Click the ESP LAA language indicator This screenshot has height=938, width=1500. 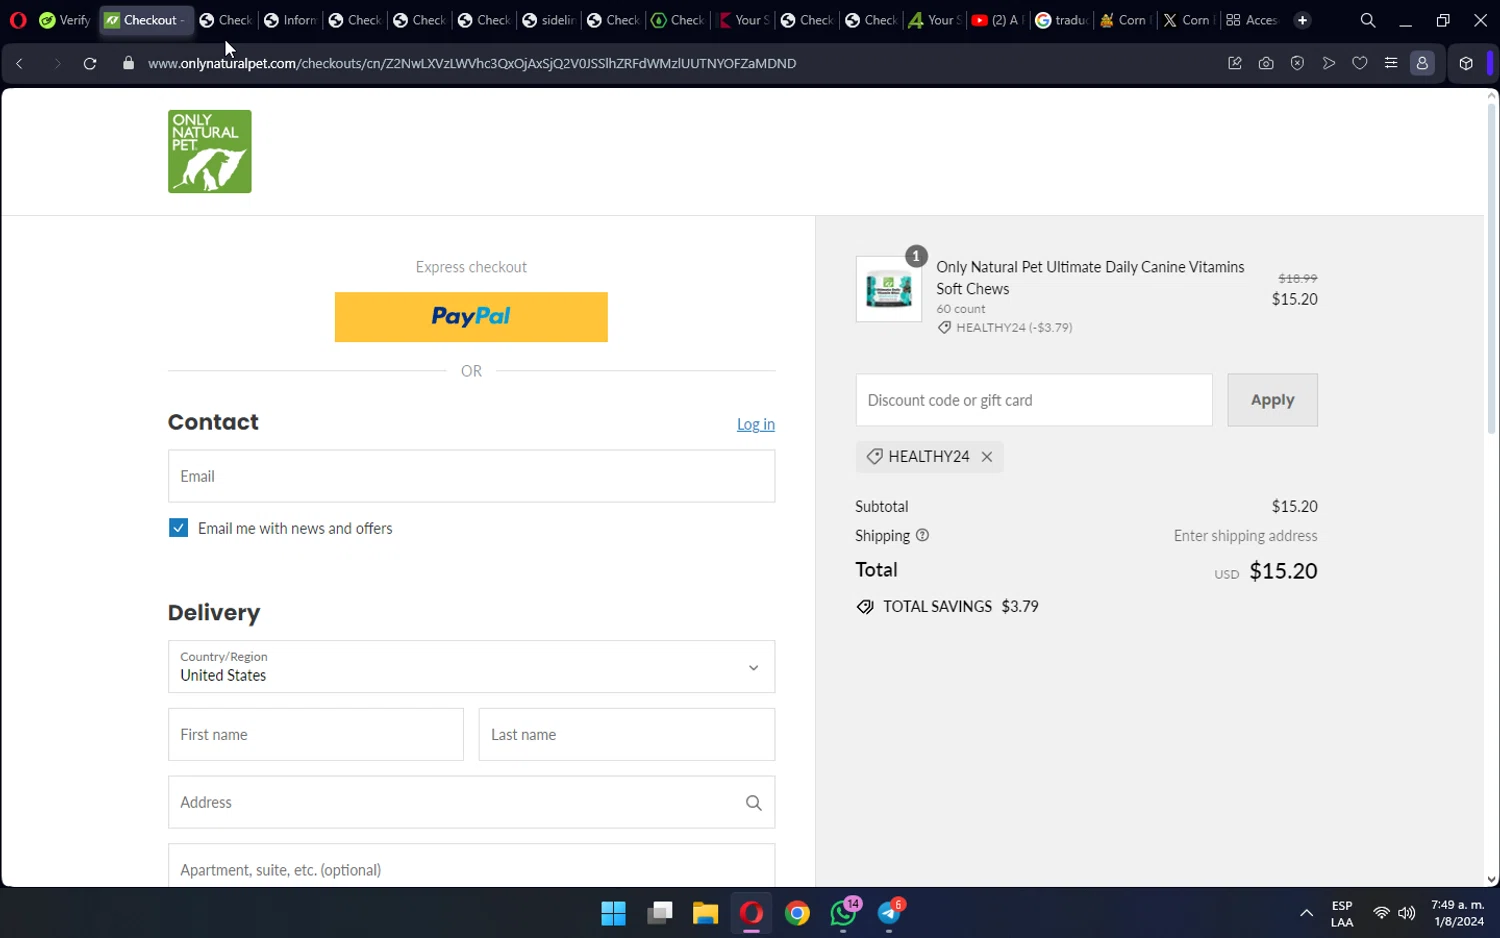pyautogui.click(x=1342, y=914)
